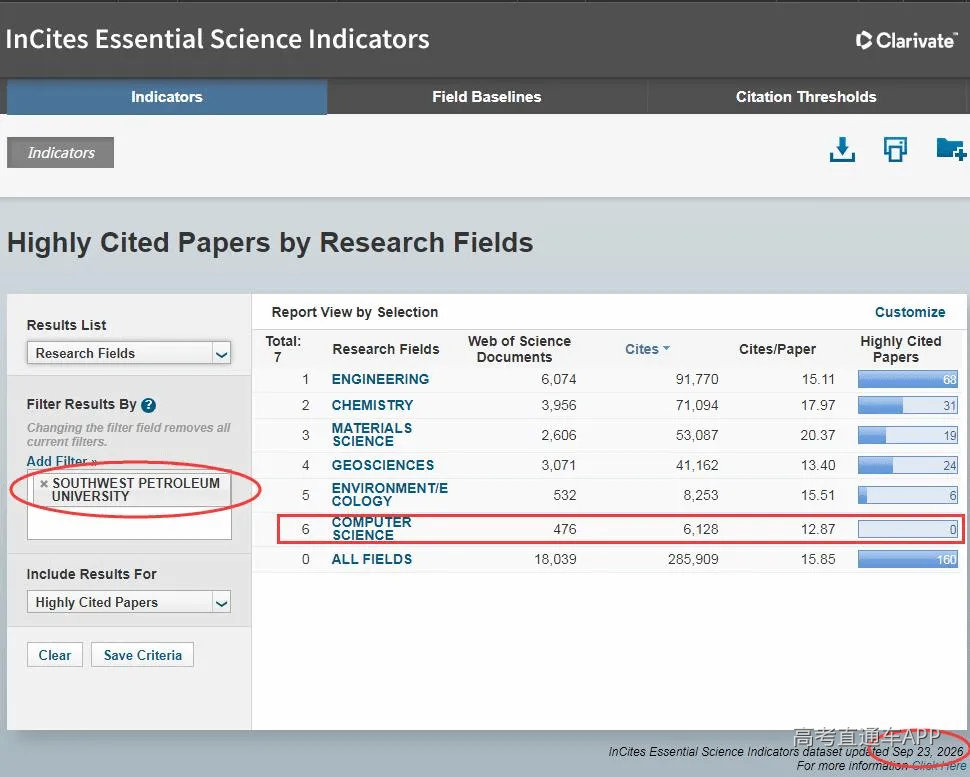Click the Engineering highly cited bar showing 68

908,379
